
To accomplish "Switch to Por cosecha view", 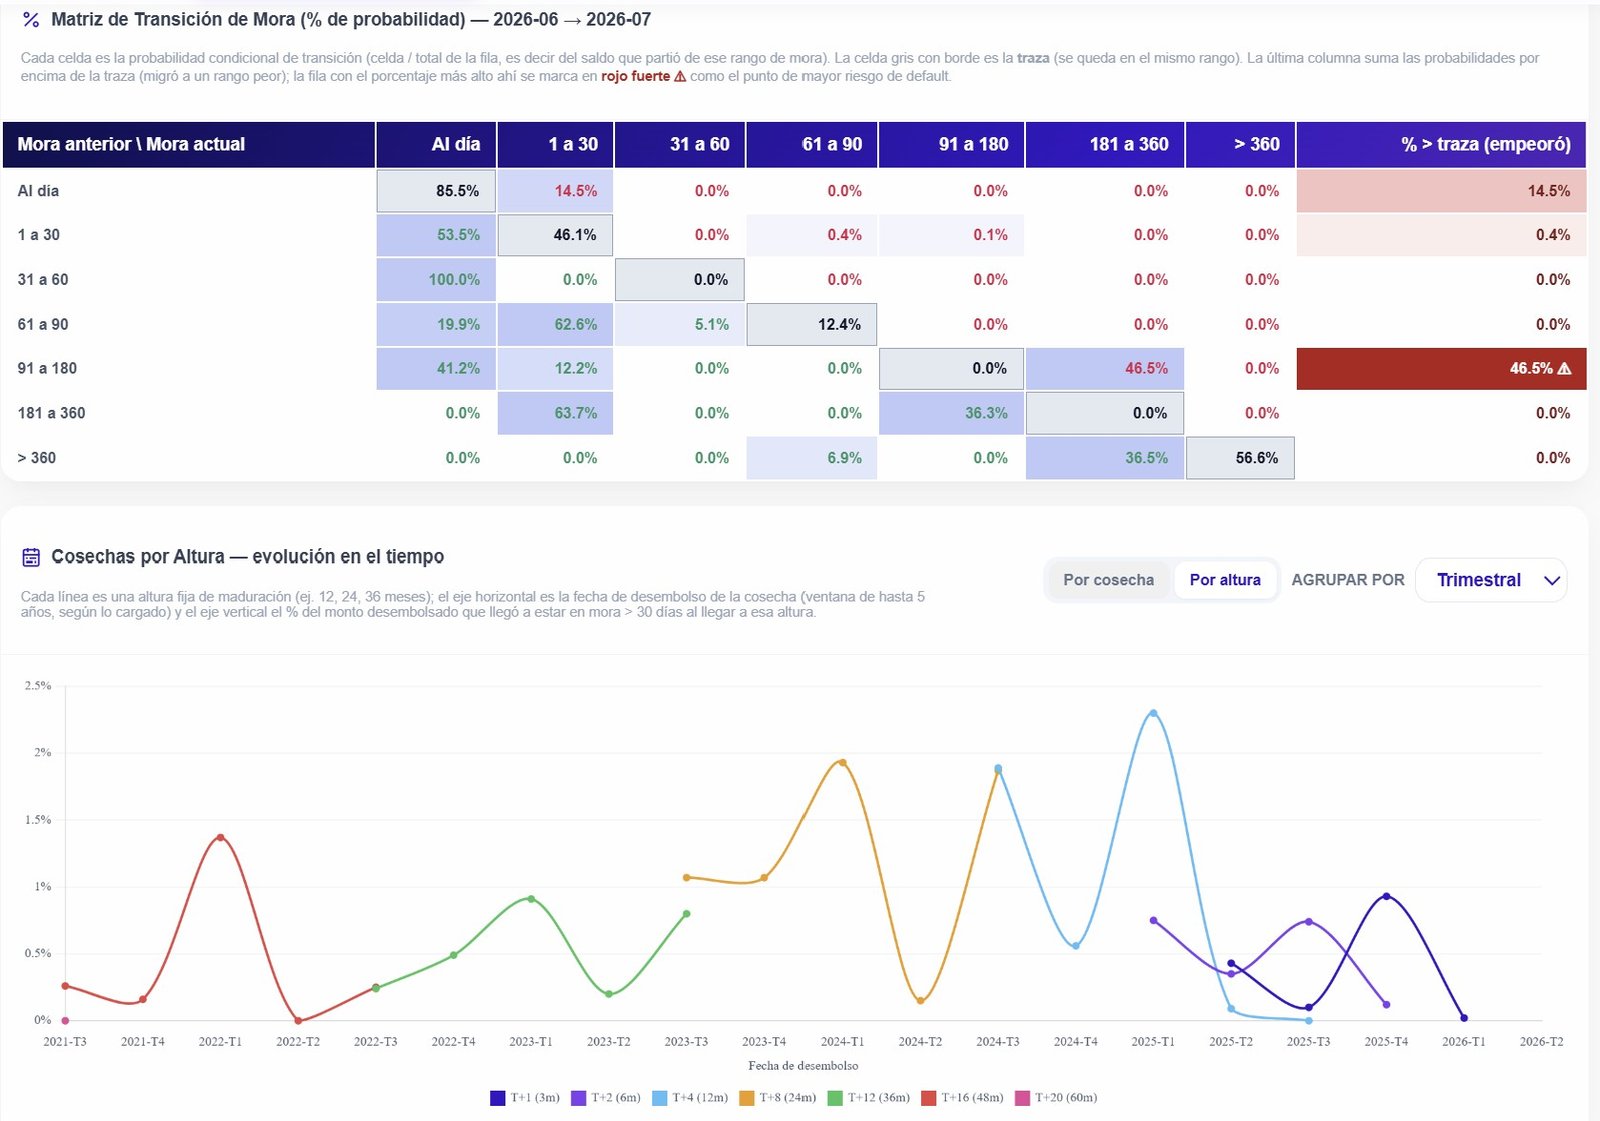I will pos(1108,580).
